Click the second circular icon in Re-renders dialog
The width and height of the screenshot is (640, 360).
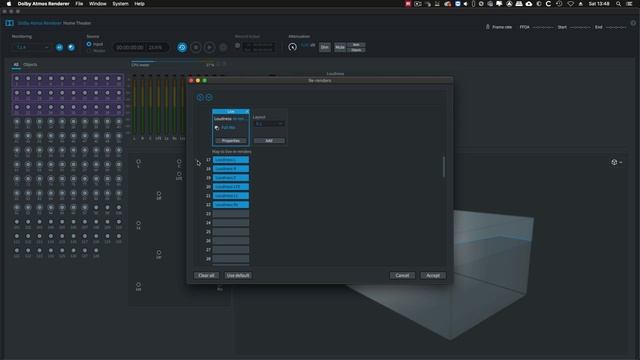pos(209,97)
